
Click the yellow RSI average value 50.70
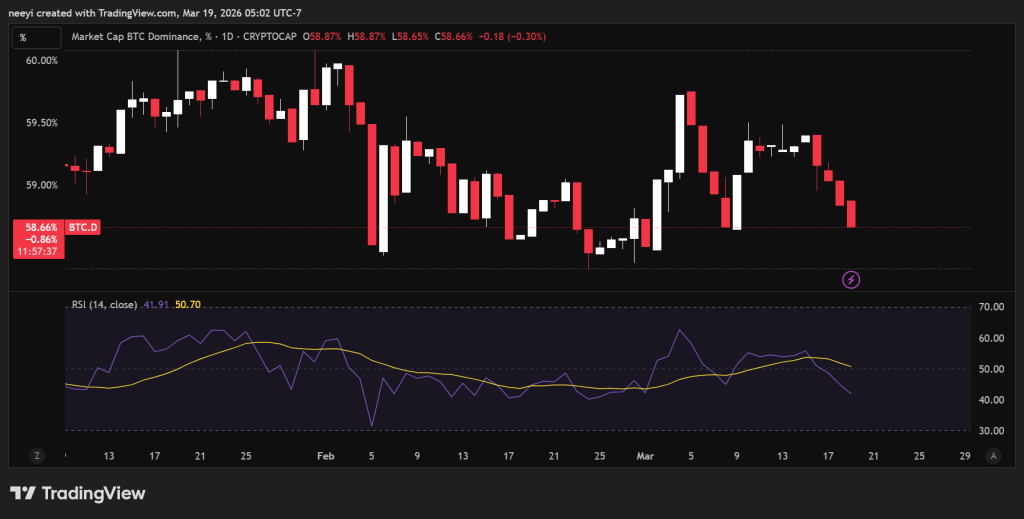[x=187, y=303]
